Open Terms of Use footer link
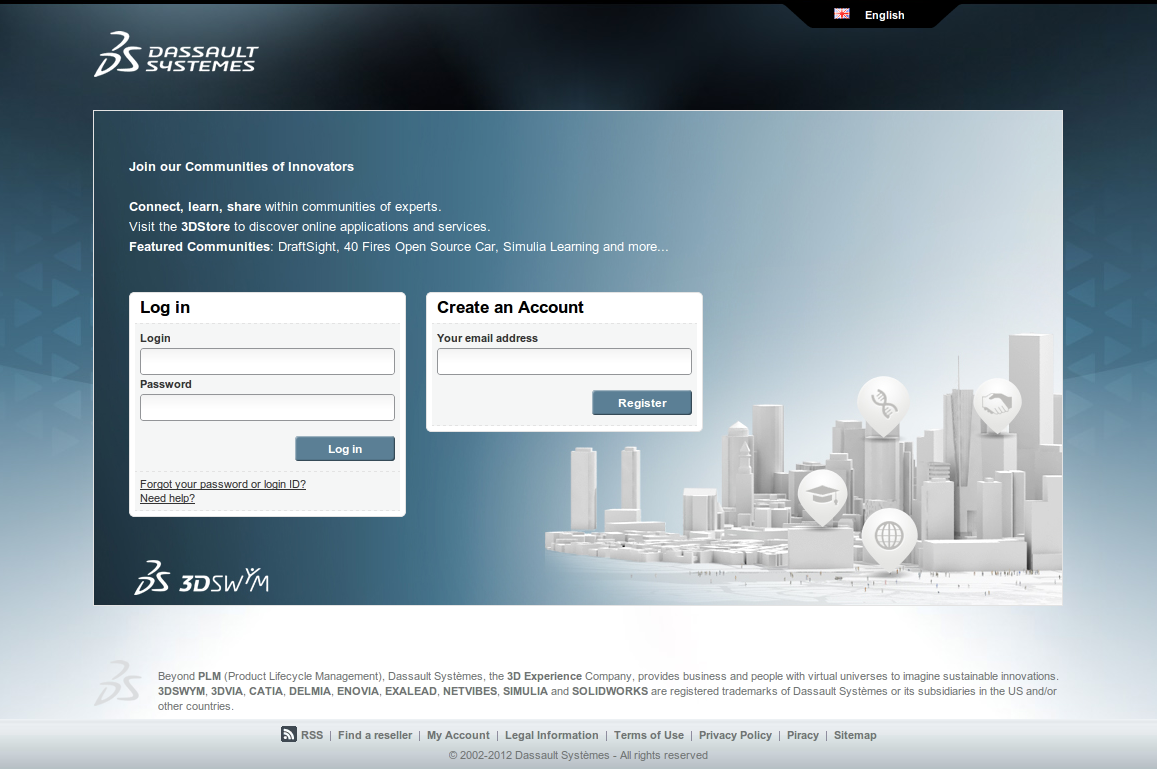 (x=649, y=735)
